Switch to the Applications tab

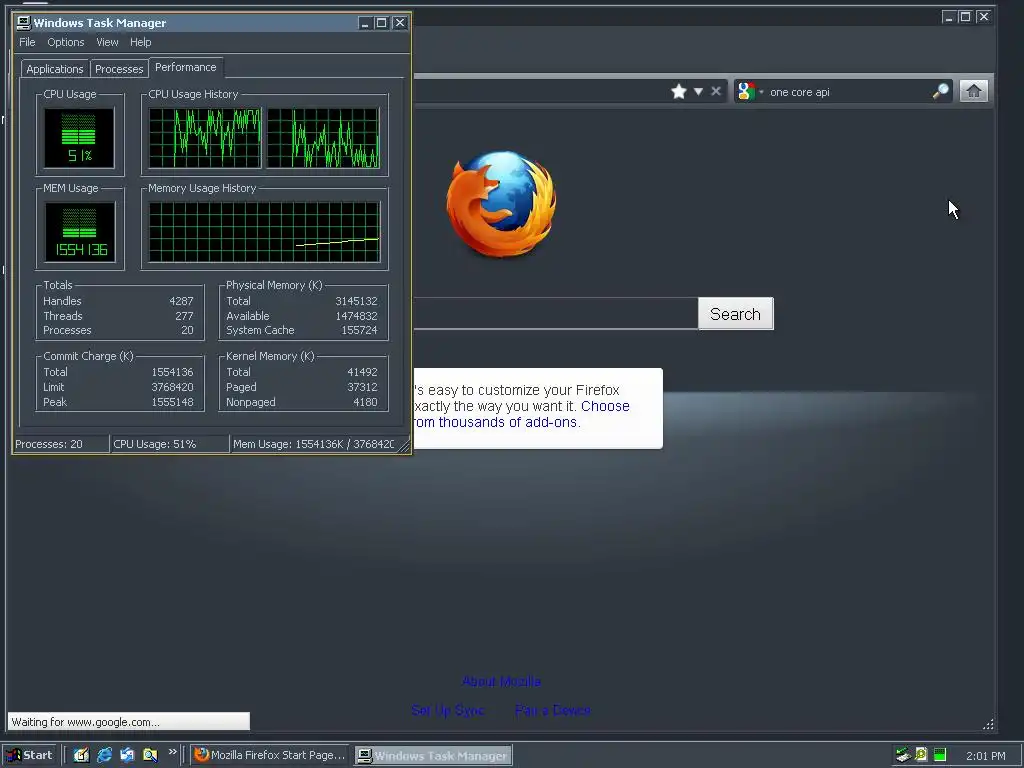click(55, 69)
